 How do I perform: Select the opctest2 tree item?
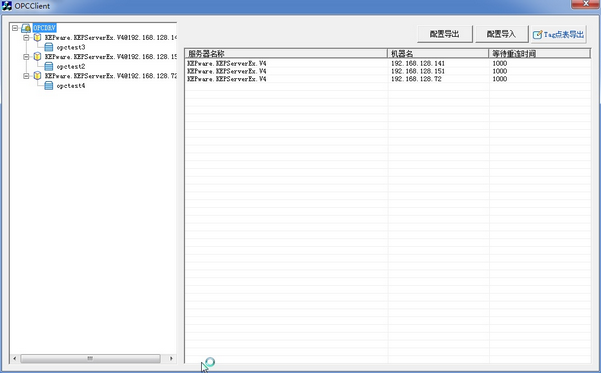click(71, 67)
